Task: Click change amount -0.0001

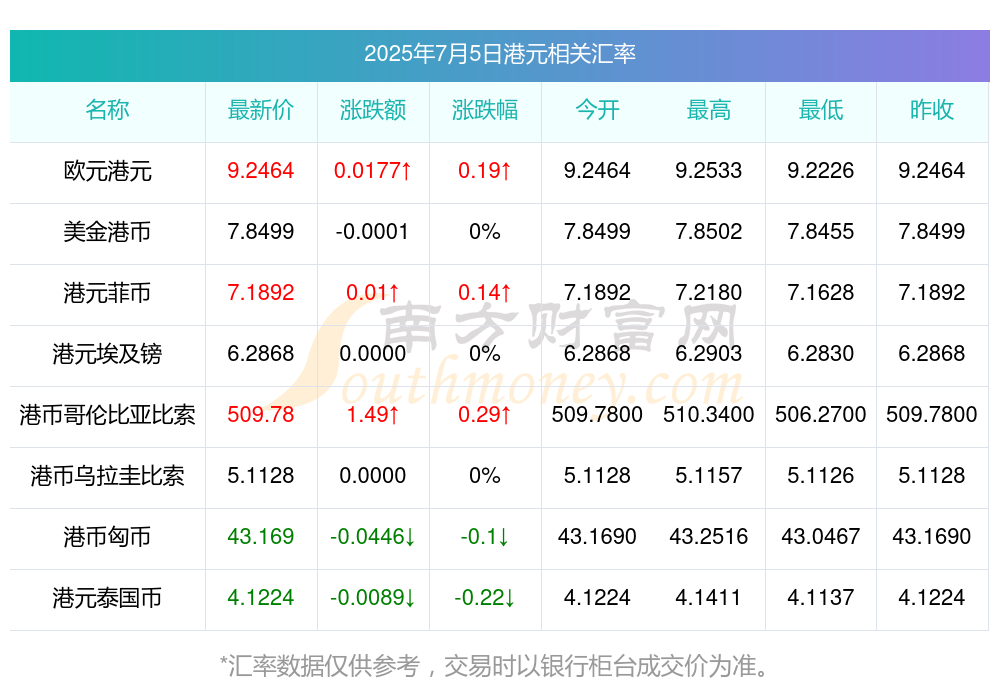Action: coord(372,231)
